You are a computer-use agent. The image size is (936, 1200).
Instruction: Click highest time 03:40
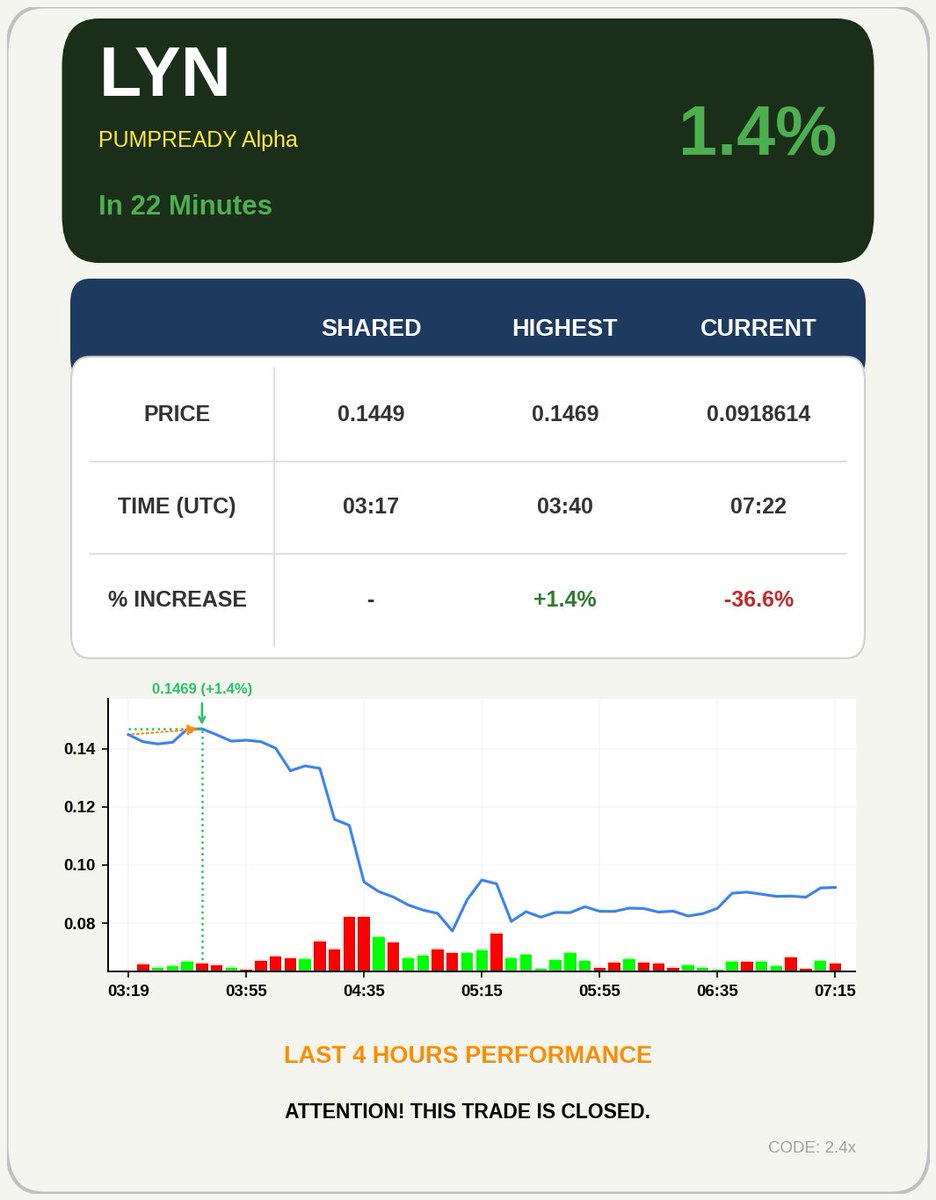click(565, 506)
